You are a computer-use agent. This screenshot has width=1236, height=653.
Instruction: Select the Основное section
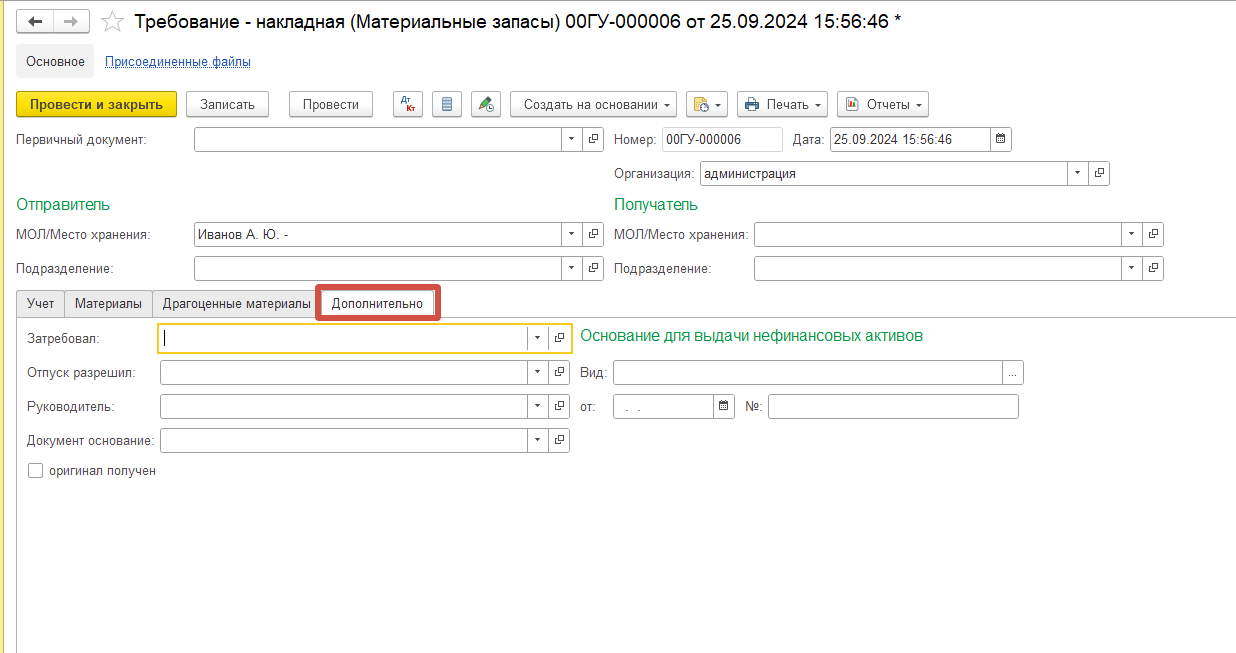[x=56, y=61]
